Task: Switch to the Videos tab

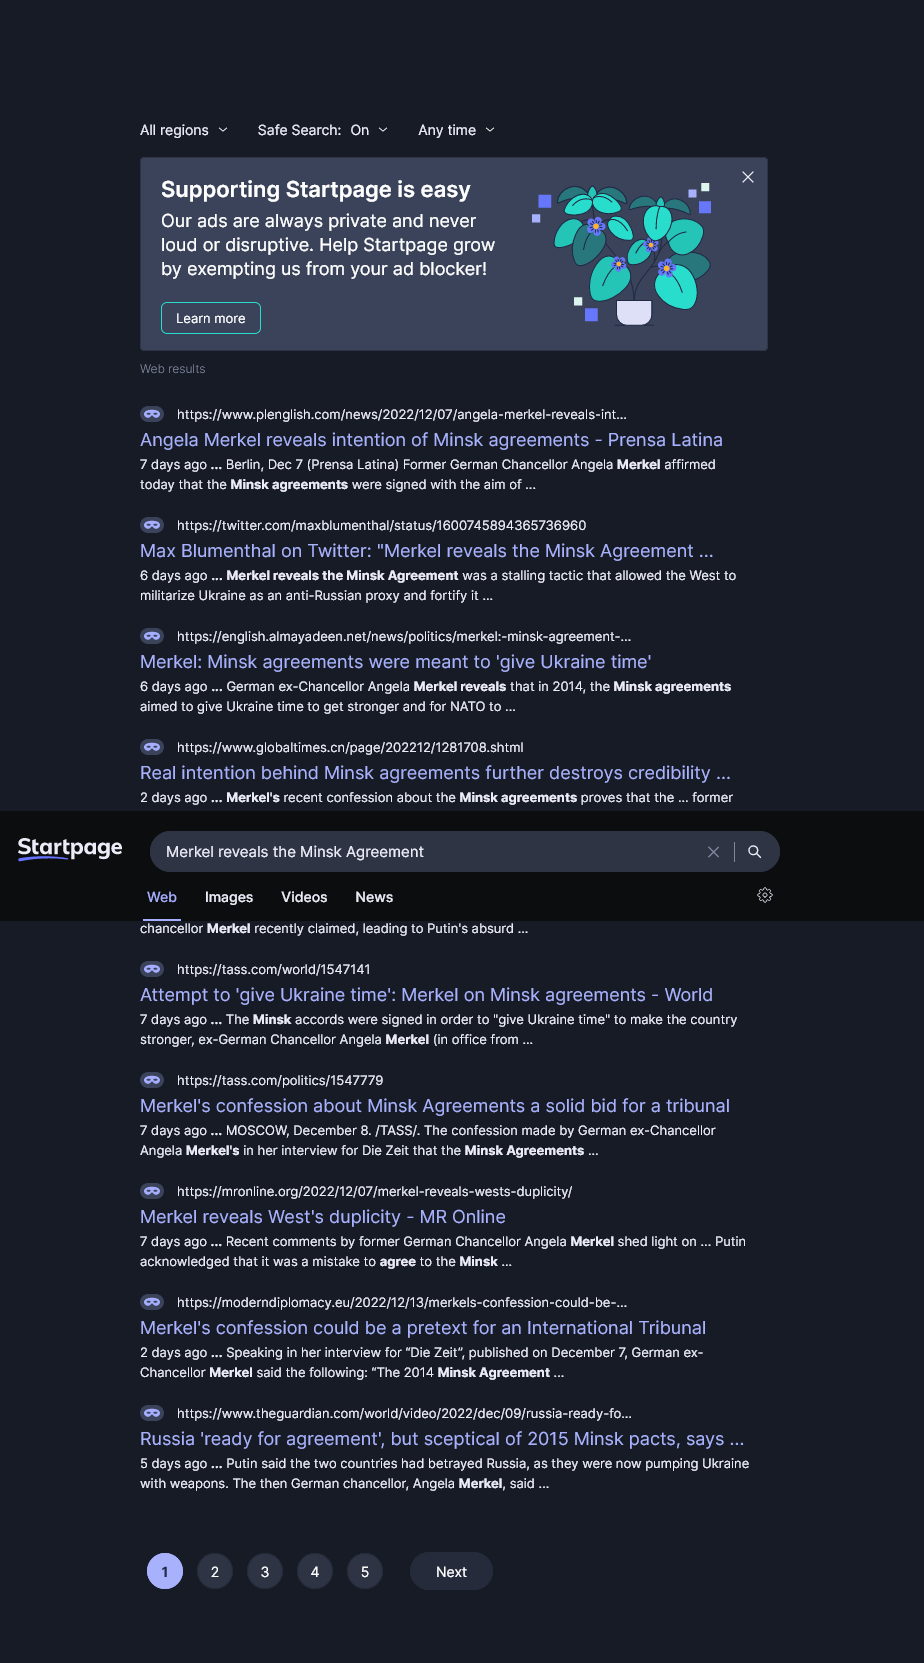Action: pos(304,897)
